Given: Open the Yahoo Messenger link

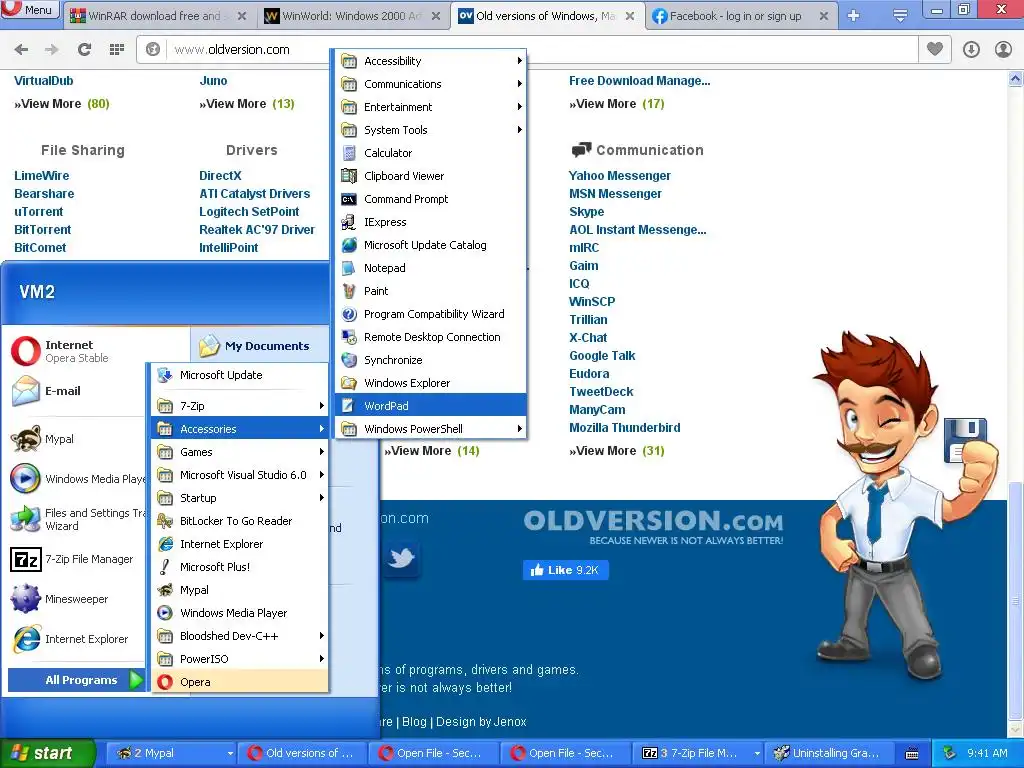Looking at the screenshot, I should (x=620, y=176).
